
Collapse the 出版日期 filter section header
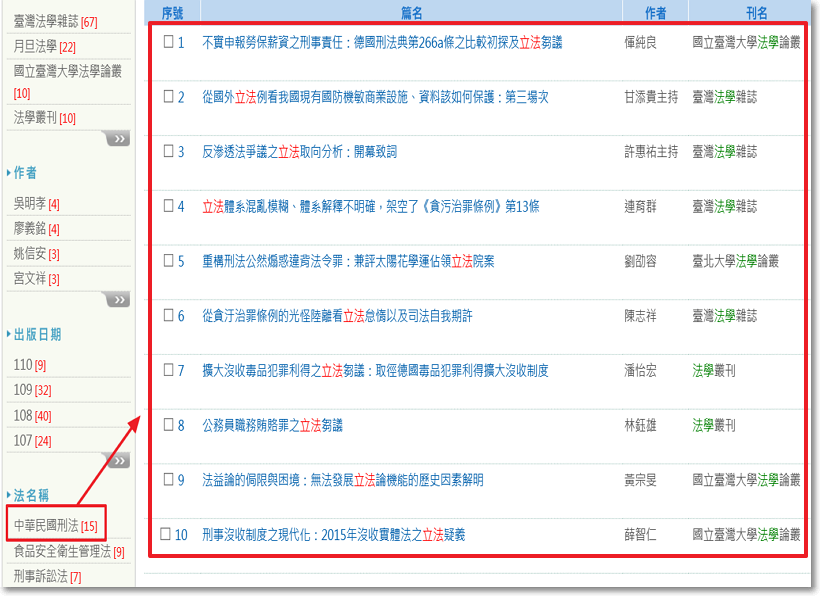(37, 334)
